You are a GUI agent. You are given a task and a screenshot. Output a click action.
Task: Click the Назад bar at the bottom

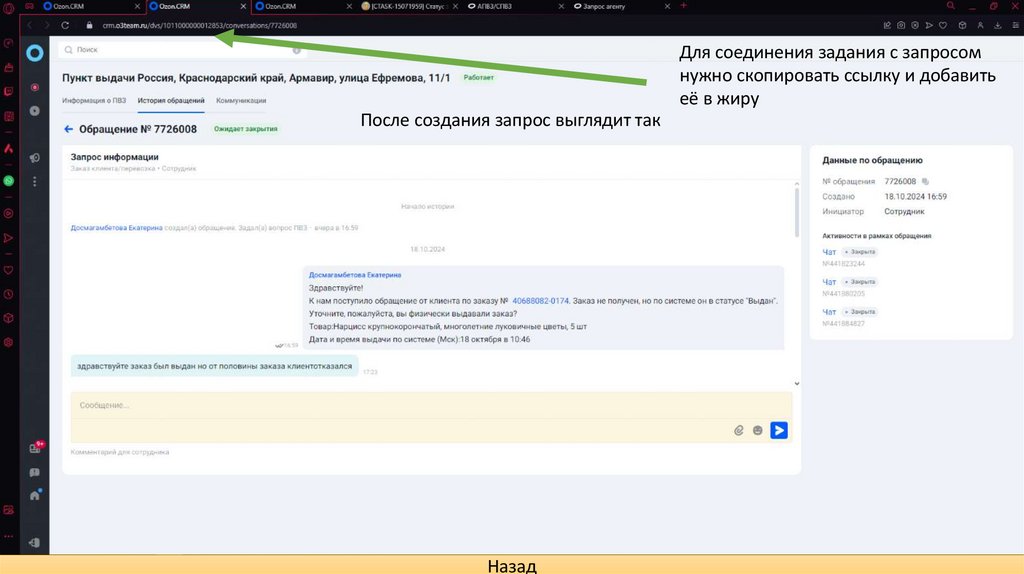point(512,565)
